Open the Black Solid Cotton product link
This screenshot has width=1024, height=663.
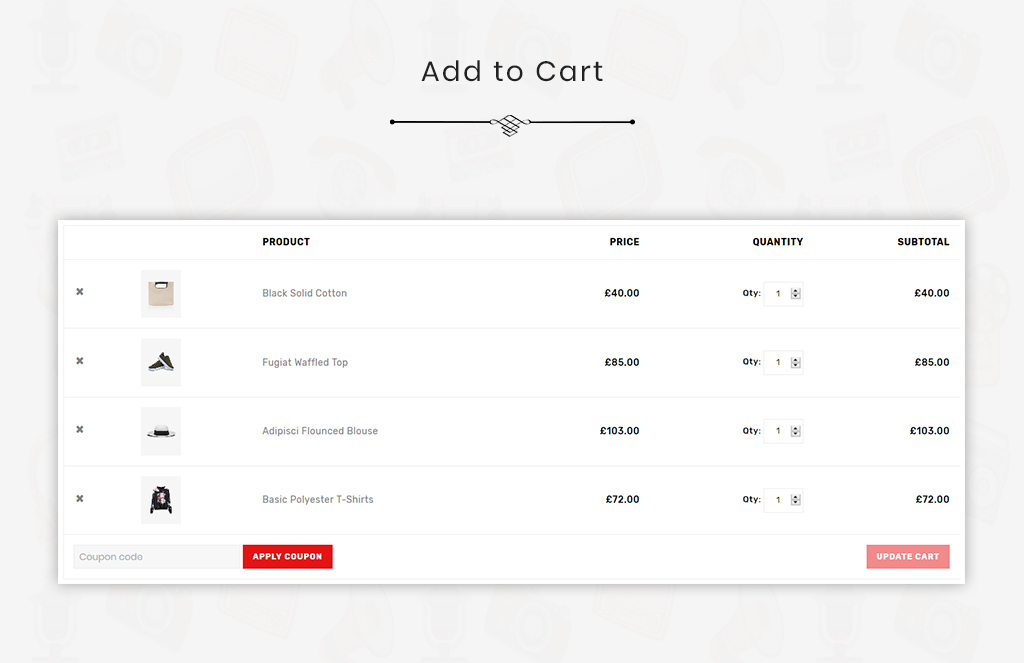click(304, 293)
